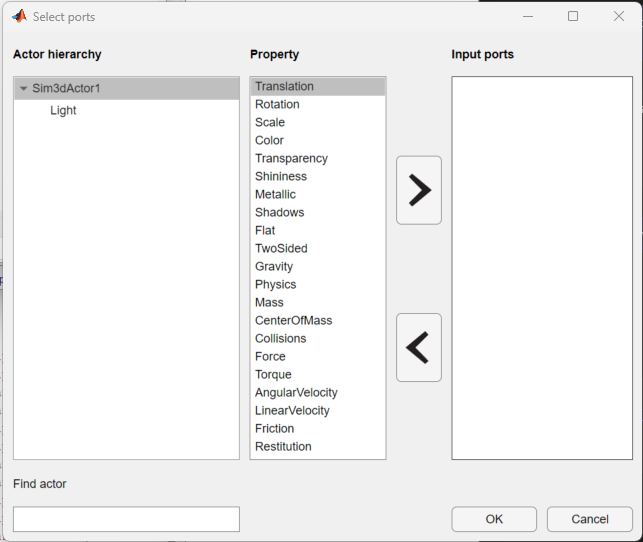
Task: Minimize the Select ports window
Action: click(528, 16)
